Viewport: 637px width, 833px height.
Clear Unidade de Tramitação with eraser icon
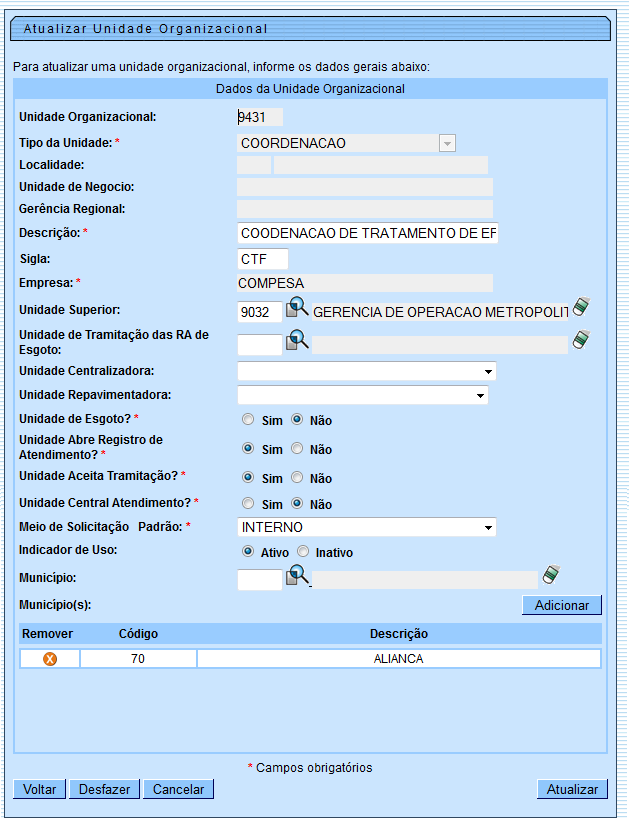pyautogui.click(x=581, y=342)
